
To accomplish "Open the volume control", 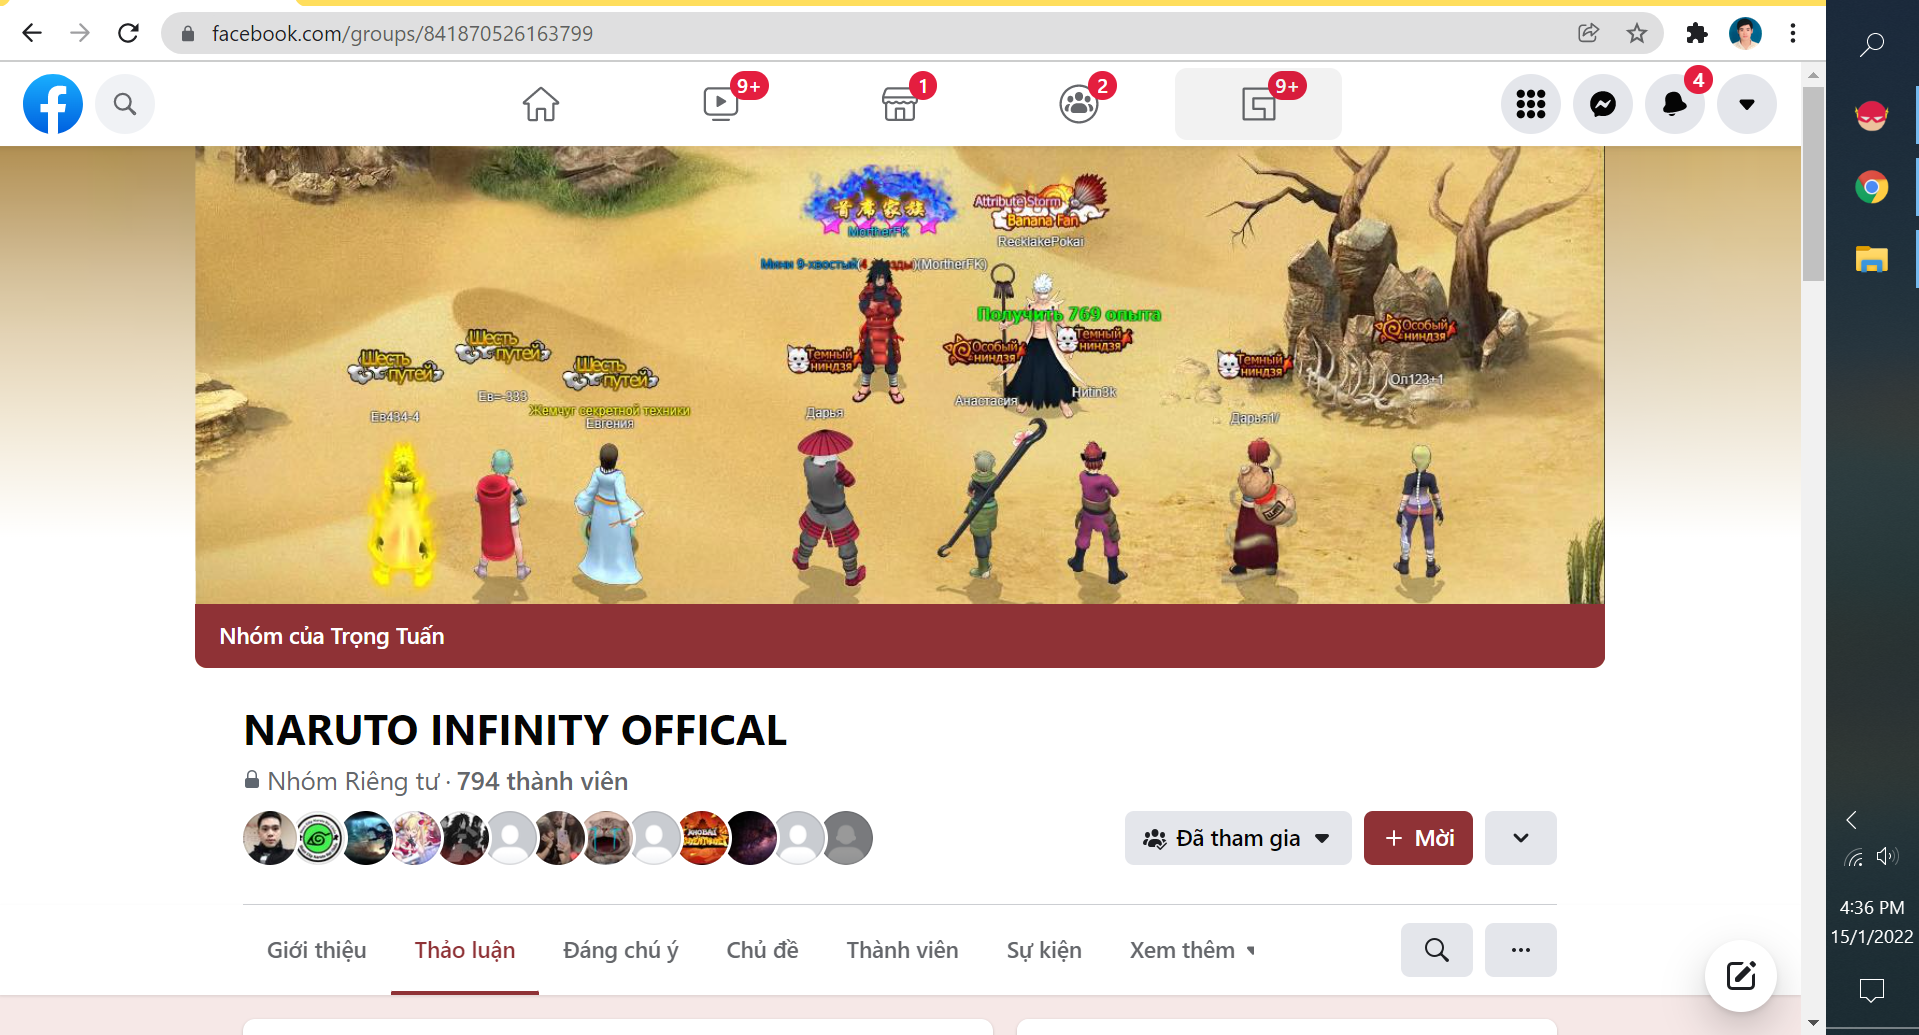I will tap(1887, 856).
